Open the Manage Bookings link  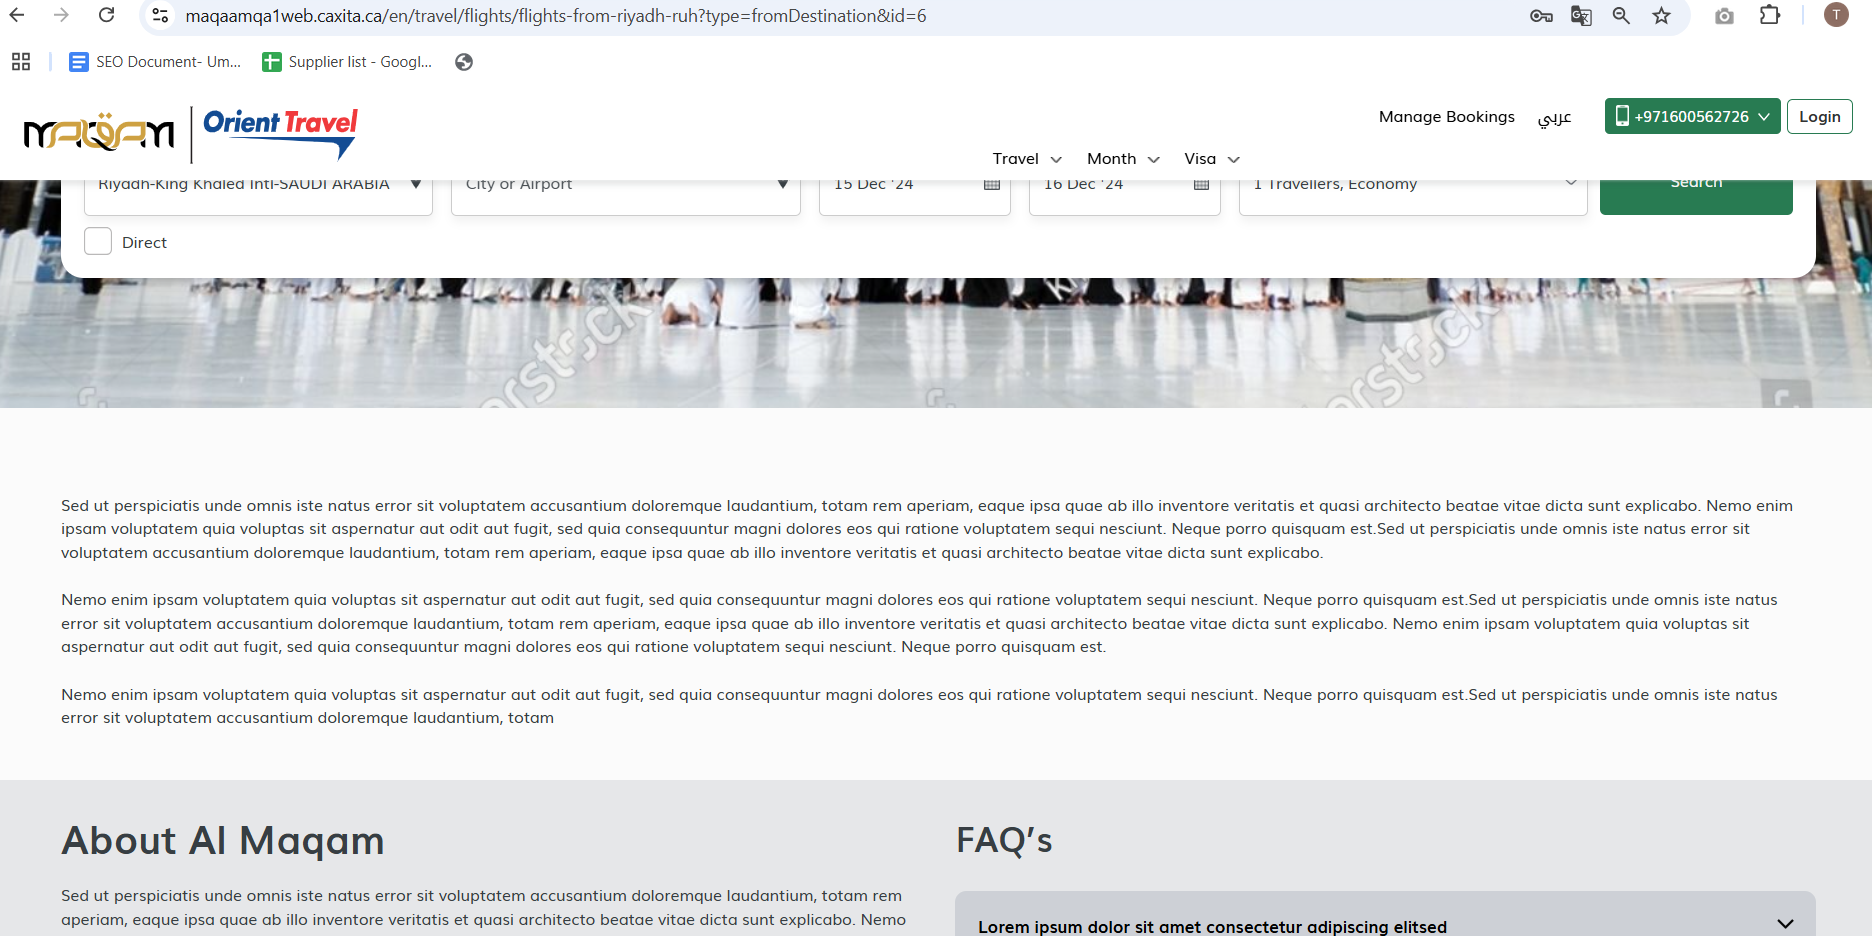pyautogui.click(x=1446, y=117)
